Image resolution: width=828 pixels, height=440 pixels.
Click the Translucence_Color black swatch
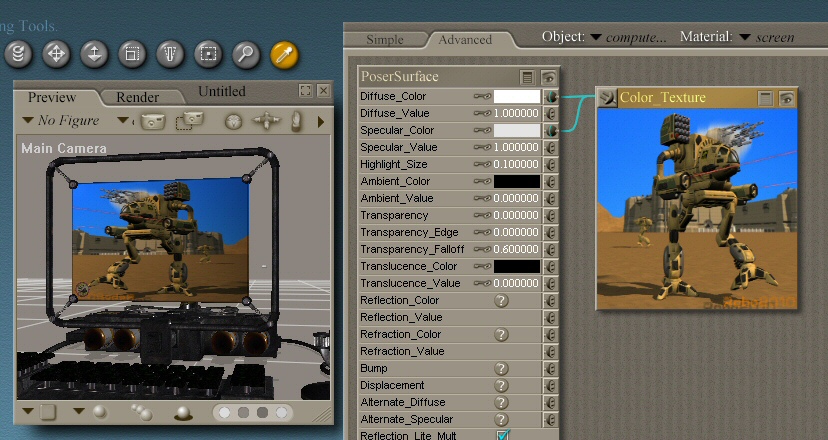[517, 266]
